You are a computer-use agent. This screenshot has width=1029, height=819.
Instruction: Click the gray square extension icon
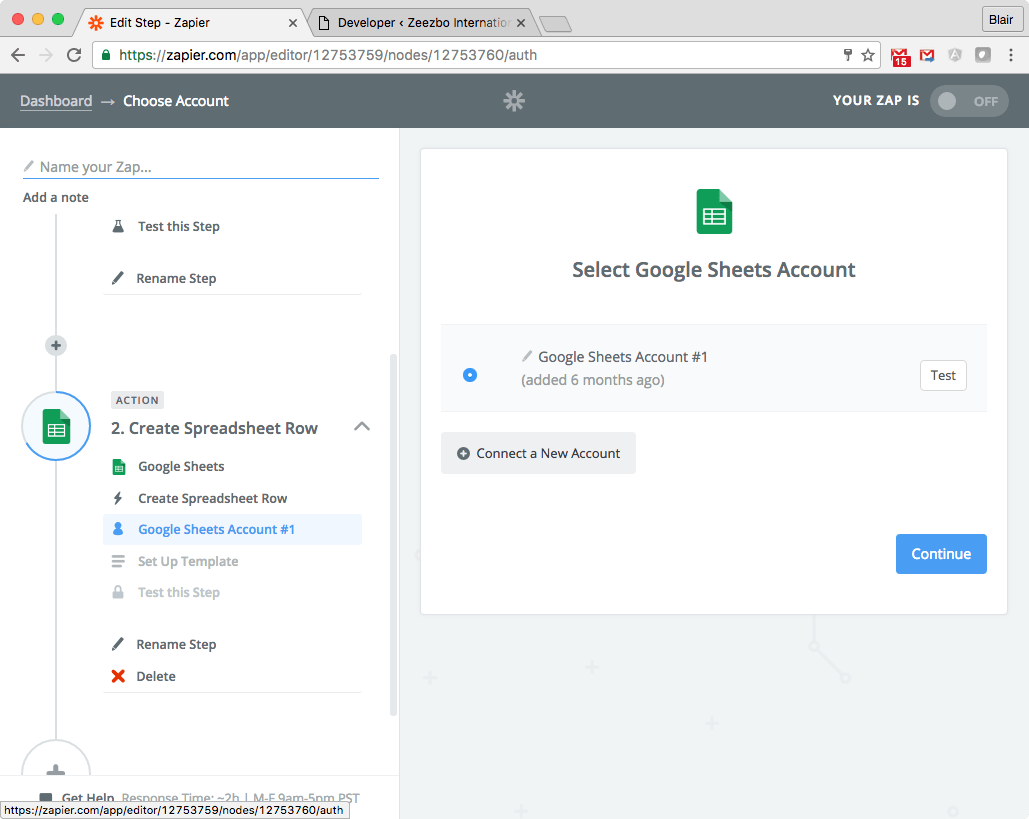click(982, 55)
